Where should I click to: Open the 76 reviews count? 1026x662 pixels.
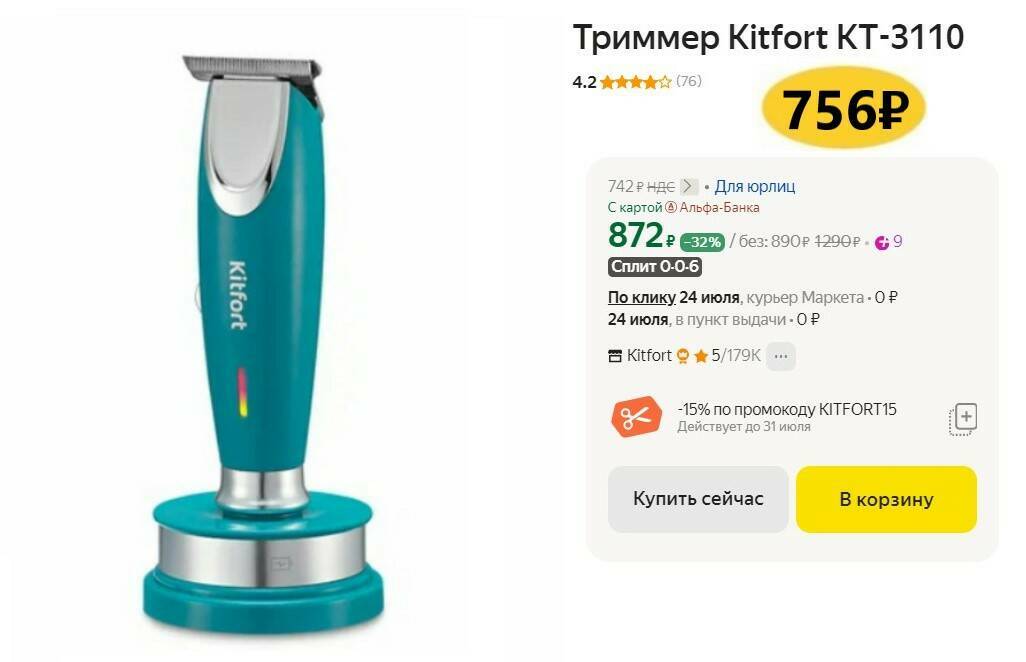(688, 82)
